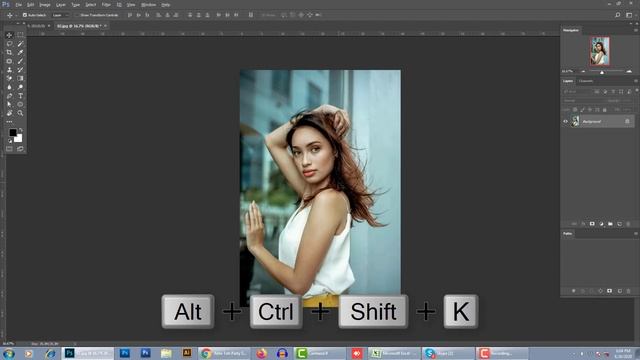This screenshot has height=360, width=640.
Task: Create new adjustment layer icon
Action: (601, 224)
